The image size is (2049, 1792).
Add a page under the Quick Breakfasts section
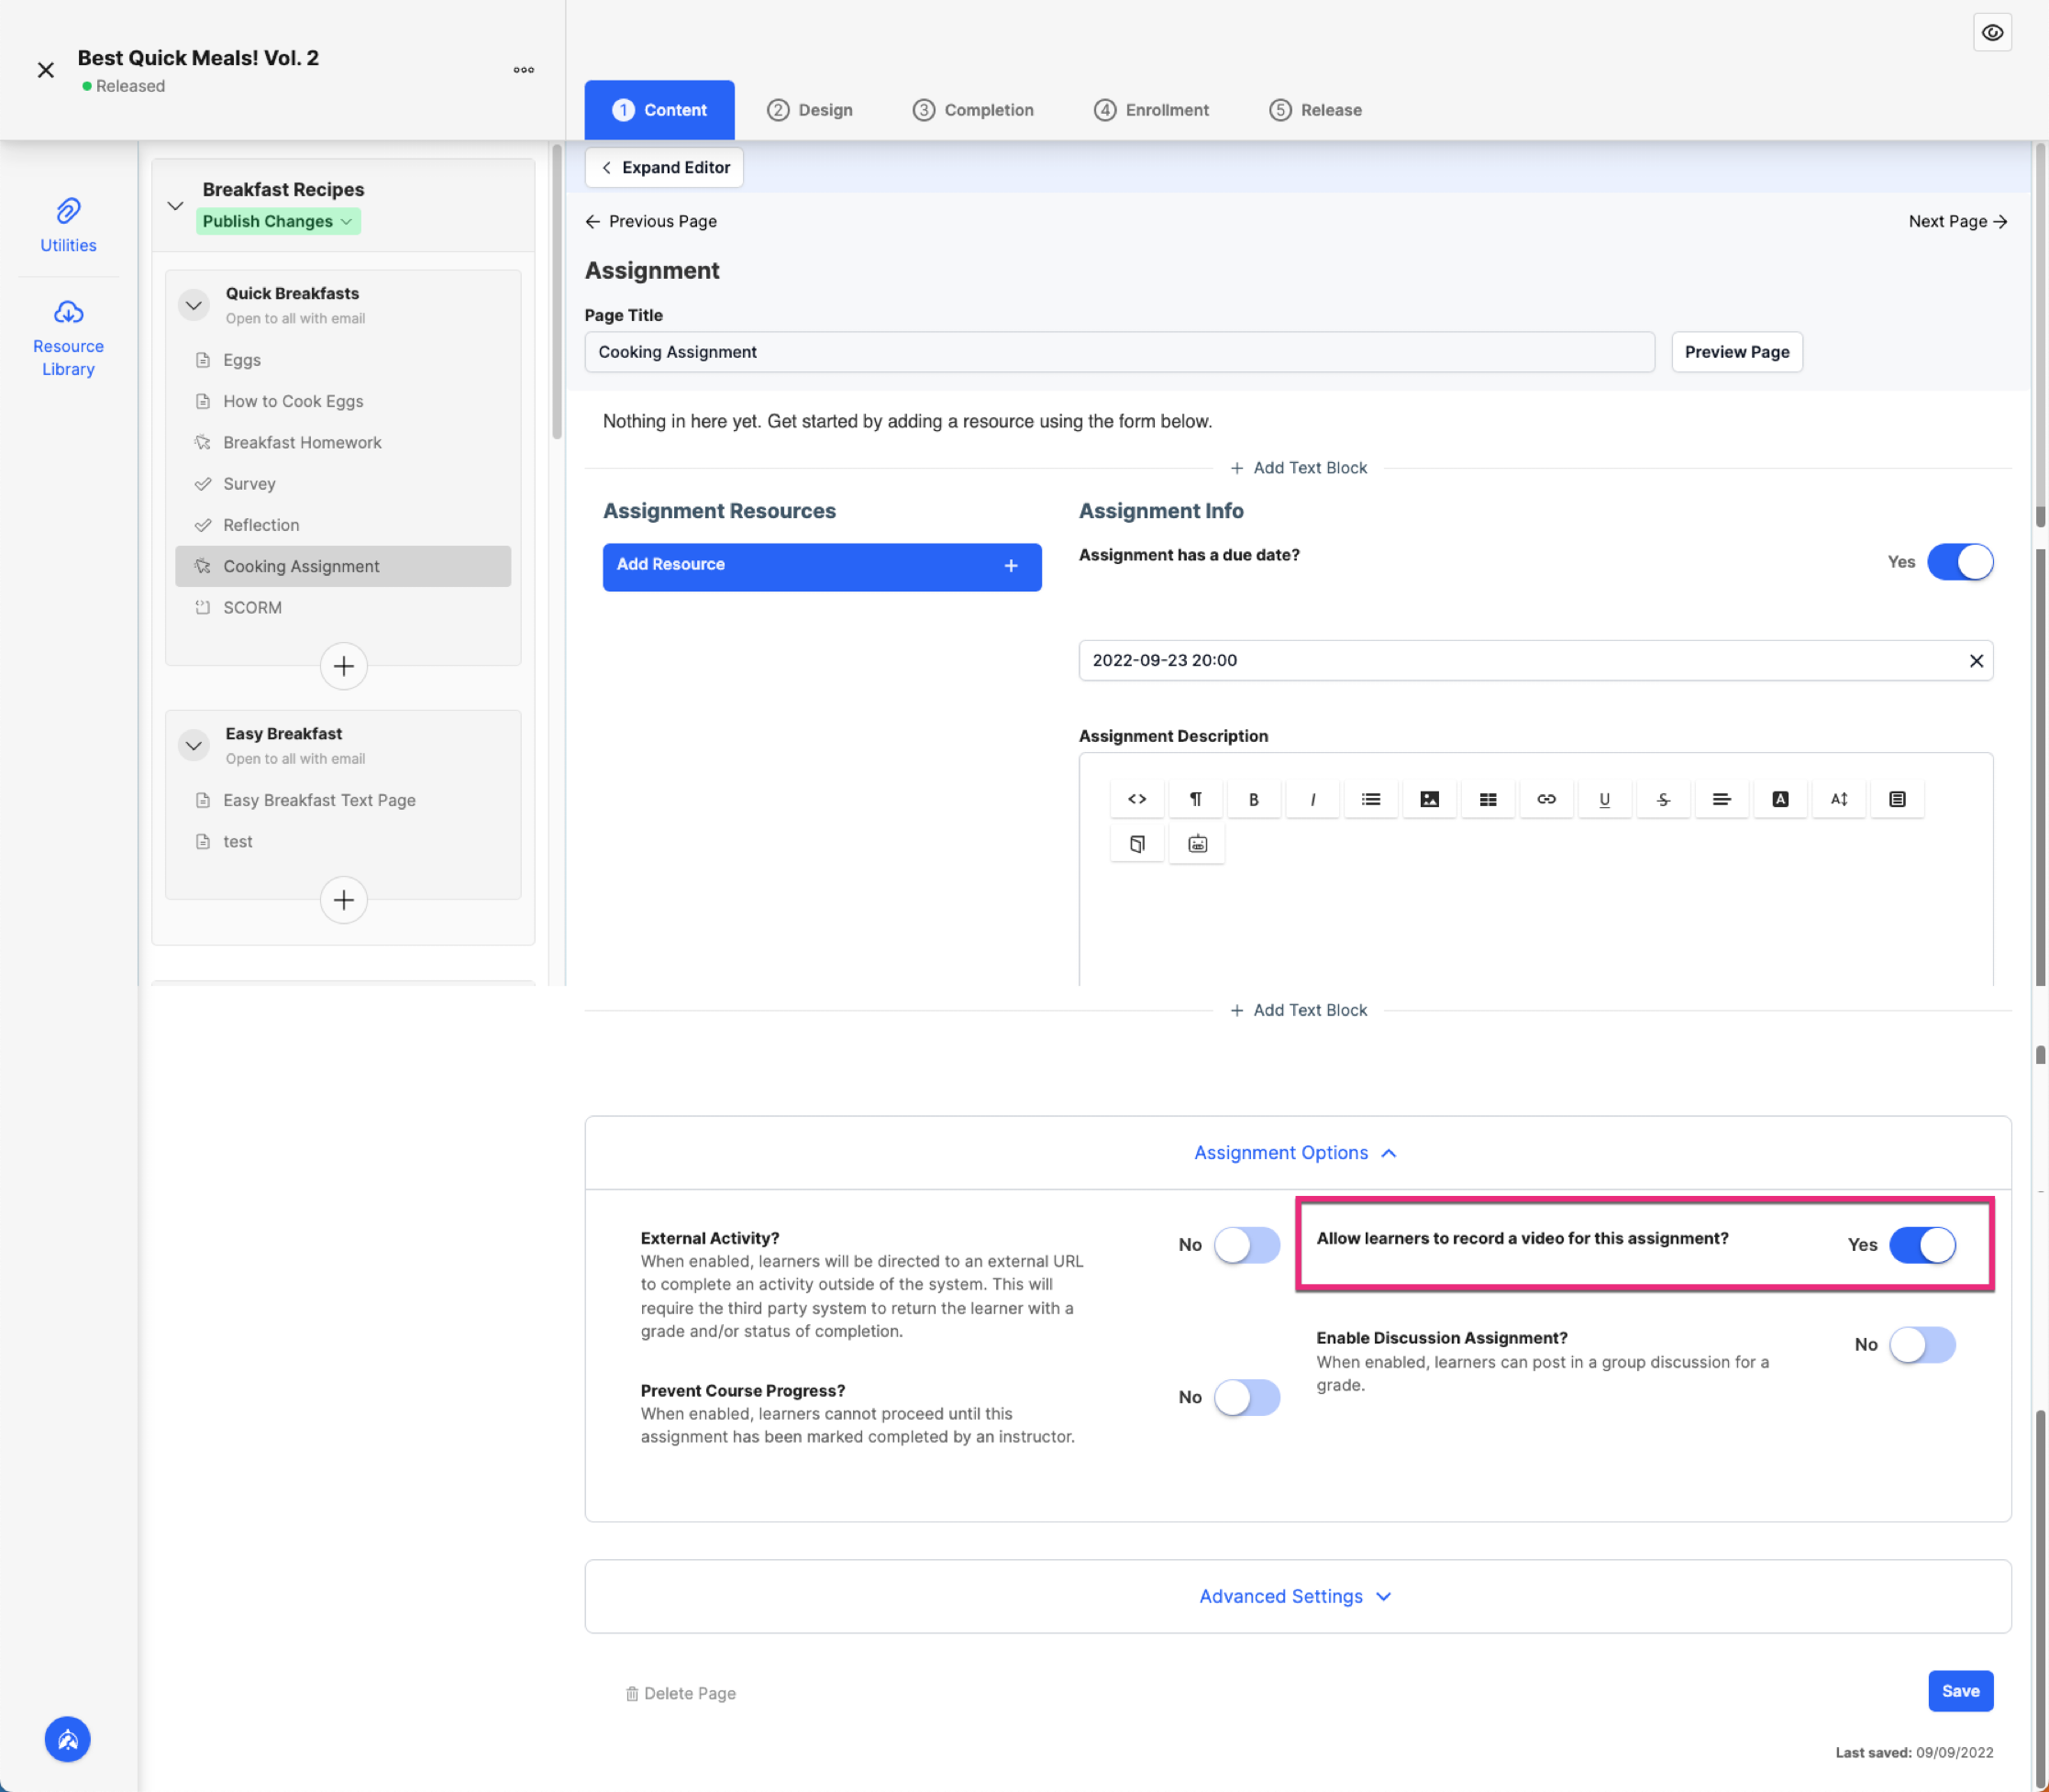[x=343, y=666]
